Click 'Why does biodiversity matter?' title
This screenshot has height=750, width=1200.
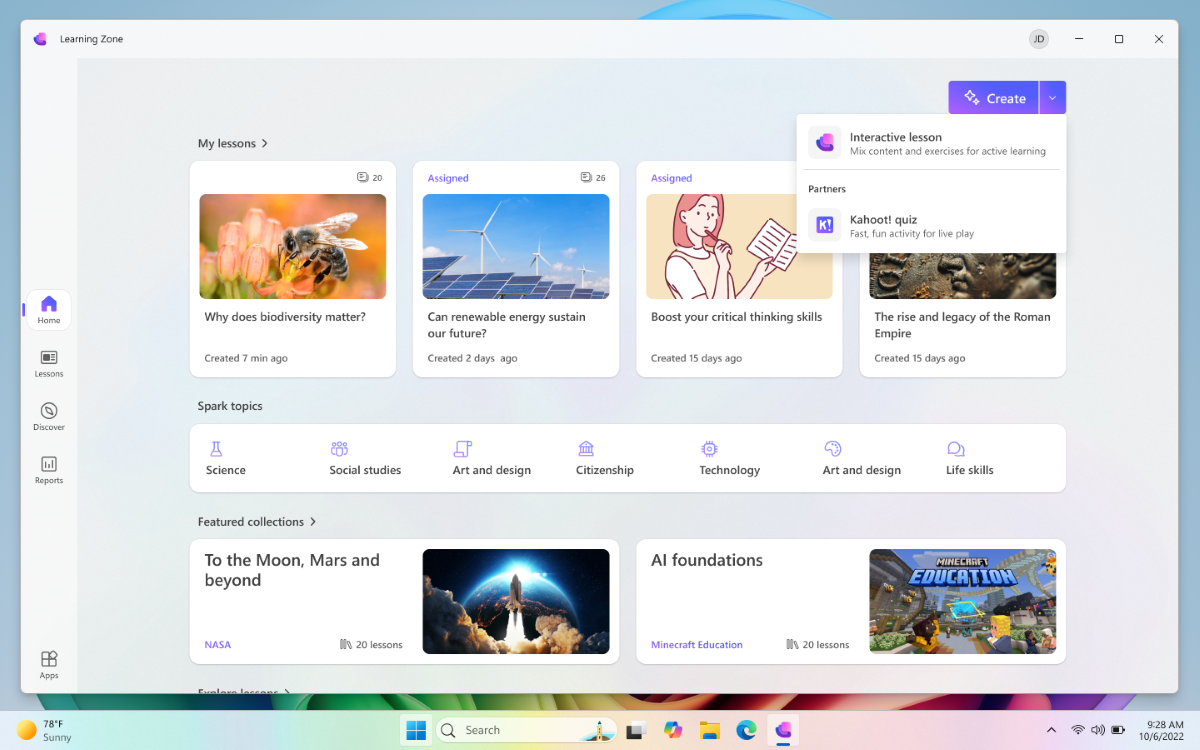pos(285,317)
